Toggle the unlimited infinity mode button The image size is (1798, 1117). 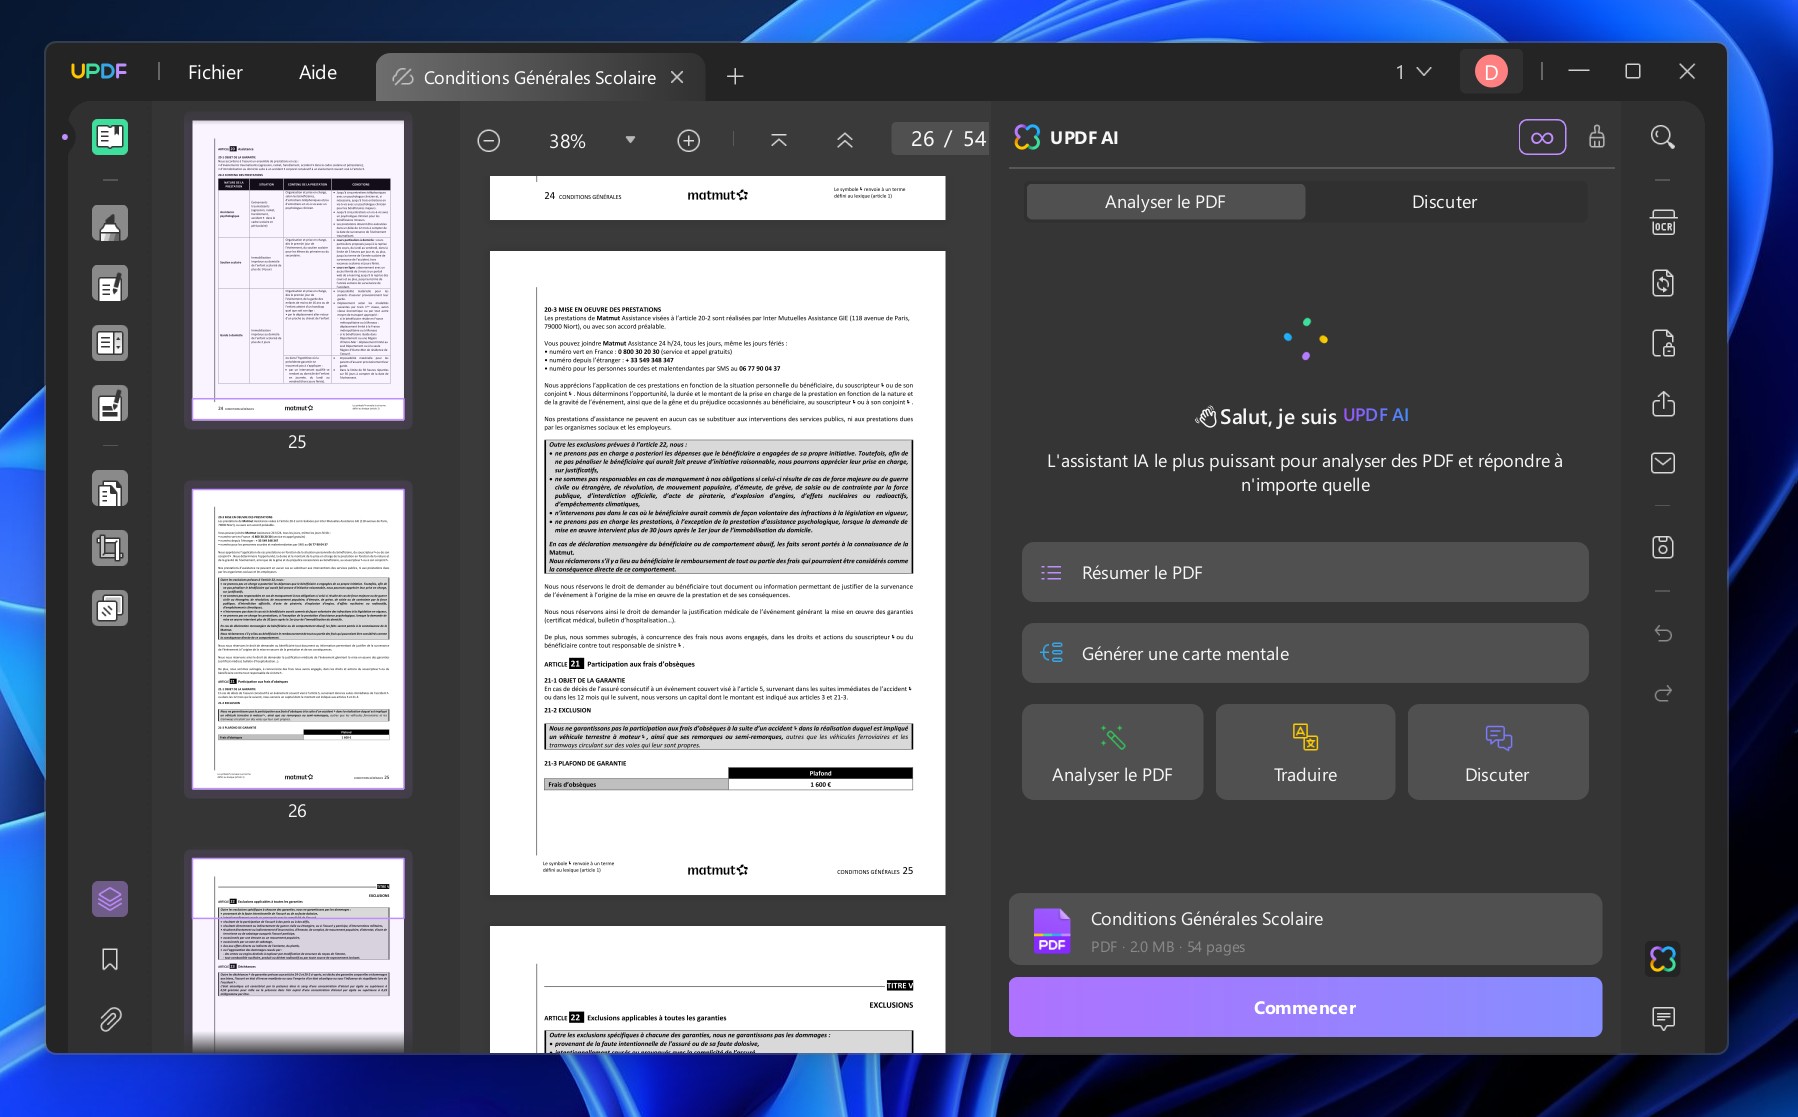tap(1541, 138)
